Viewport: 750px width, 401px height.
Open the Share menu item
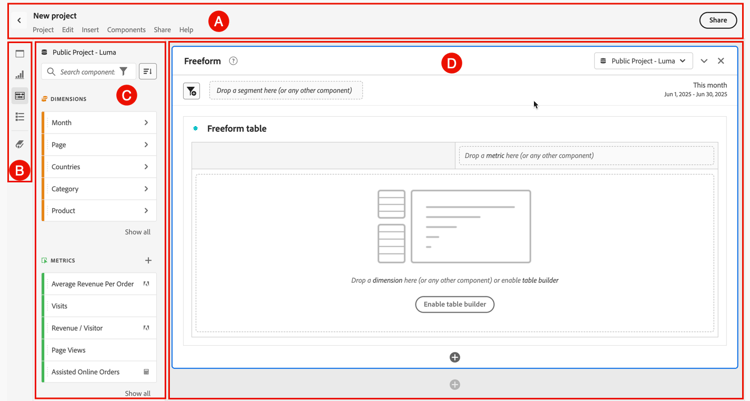click(x=162, y=30)
